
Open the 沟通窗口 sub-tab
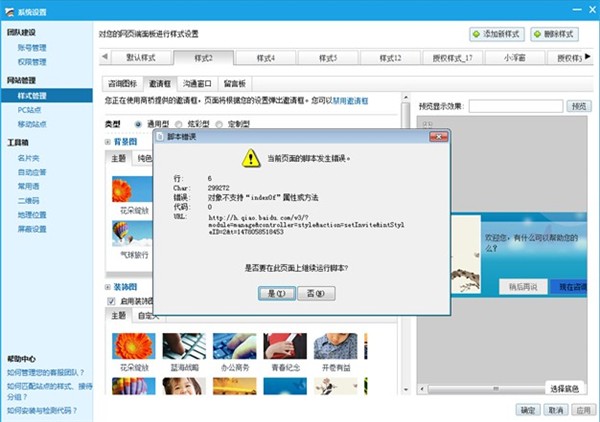pyautogui.click(x=197, y=83)
